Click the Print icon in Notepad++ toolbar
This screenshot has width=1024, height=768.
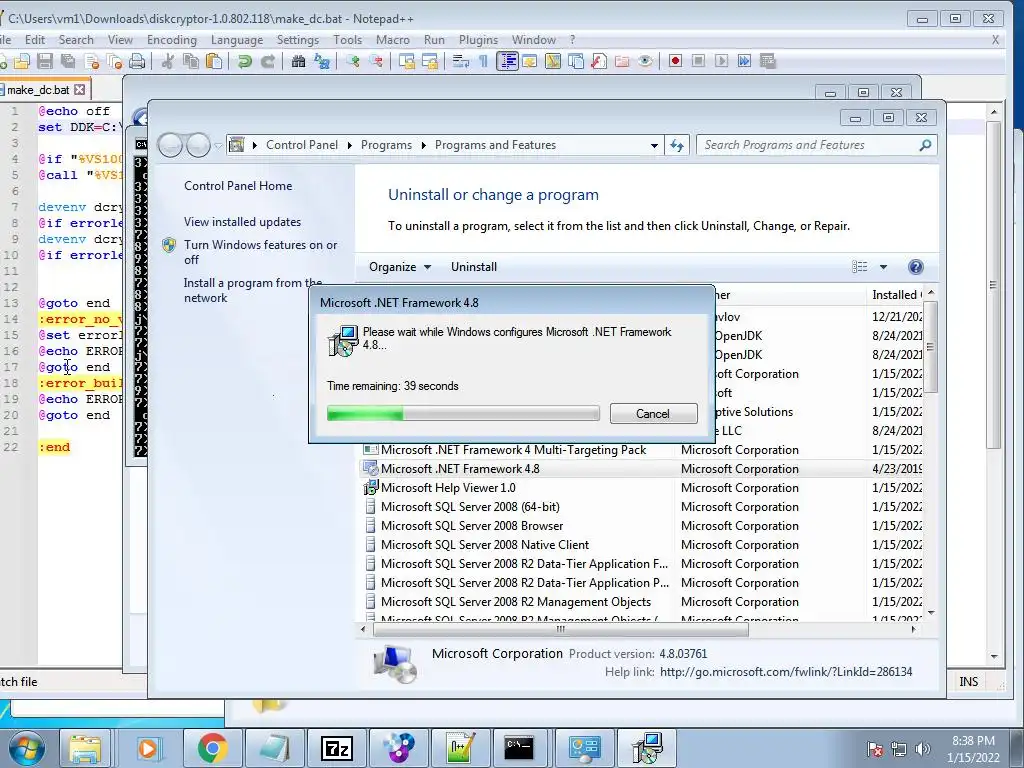click(137, 61)
